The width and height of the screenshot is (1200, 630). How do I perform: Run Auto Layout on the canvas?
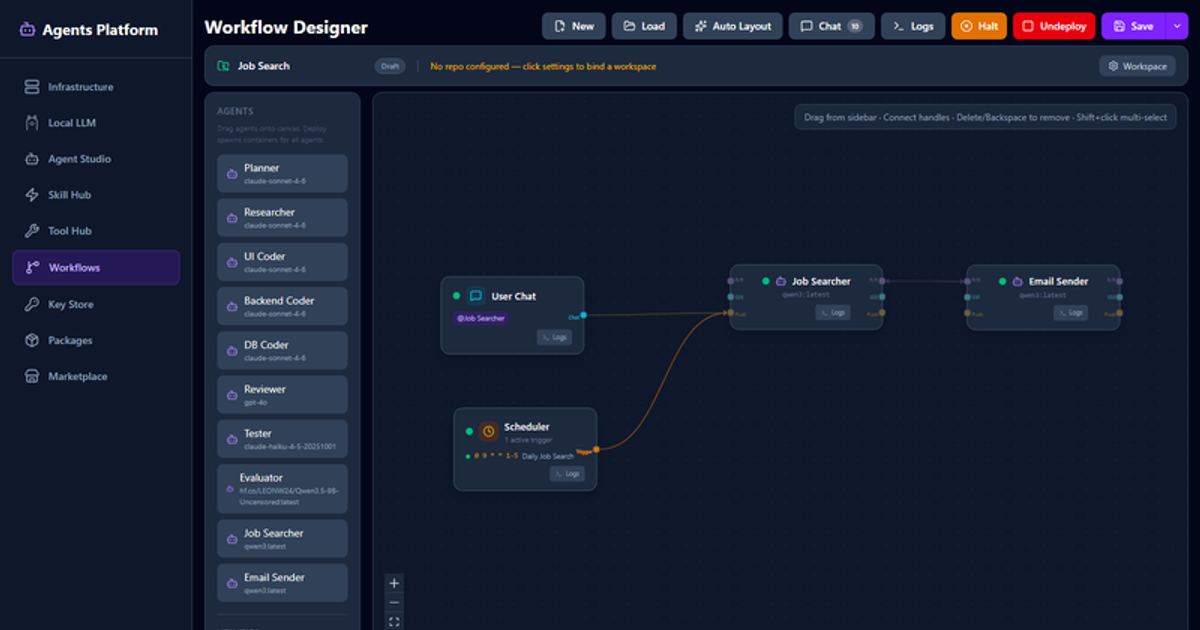732,26
